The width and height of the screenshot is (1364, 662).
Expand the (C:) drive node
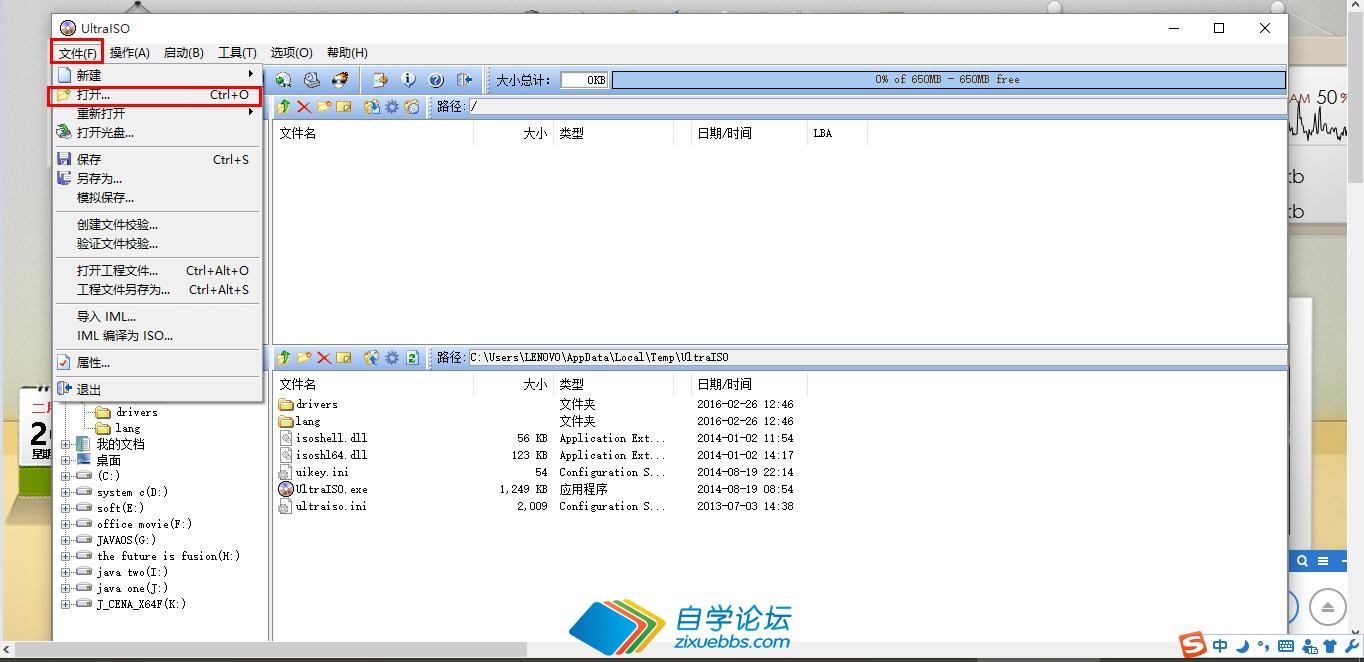pyautogui.click(x=66, y=476)
